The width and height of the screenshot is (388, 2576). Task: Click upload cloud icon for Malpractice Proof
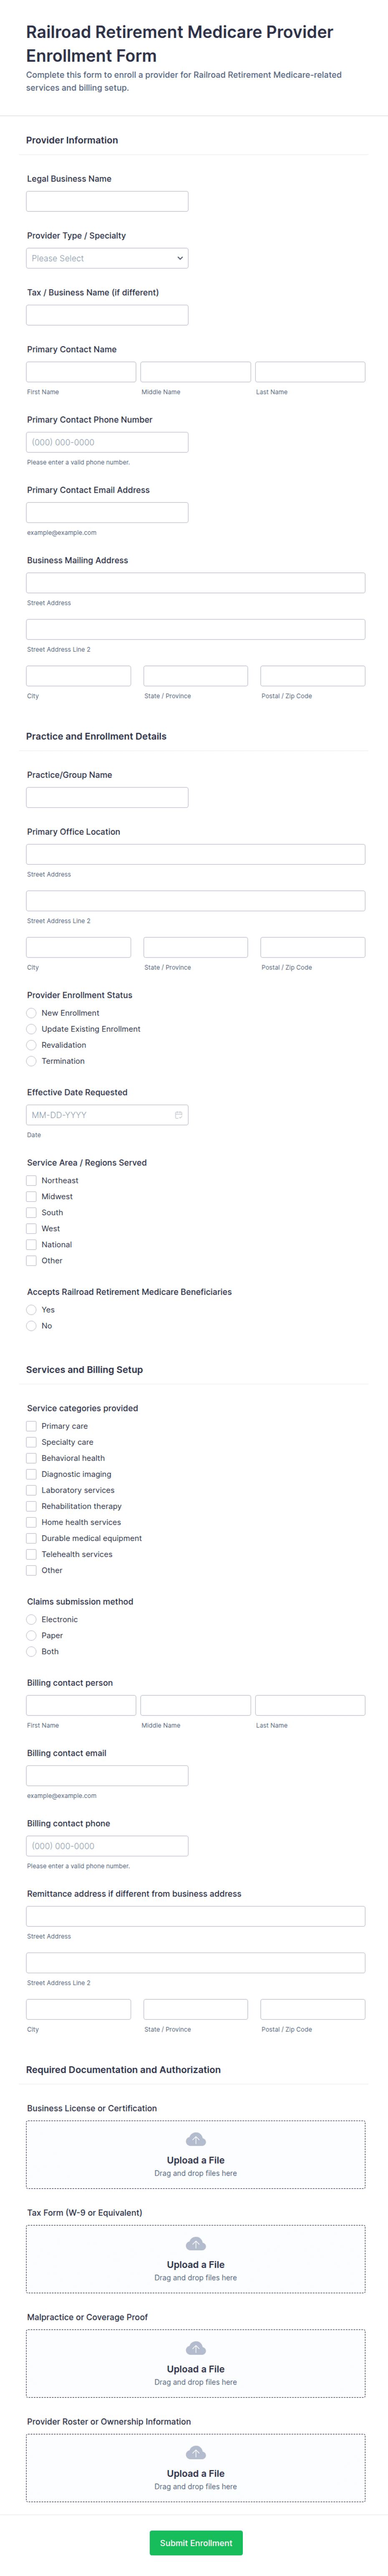(196, 2347)
